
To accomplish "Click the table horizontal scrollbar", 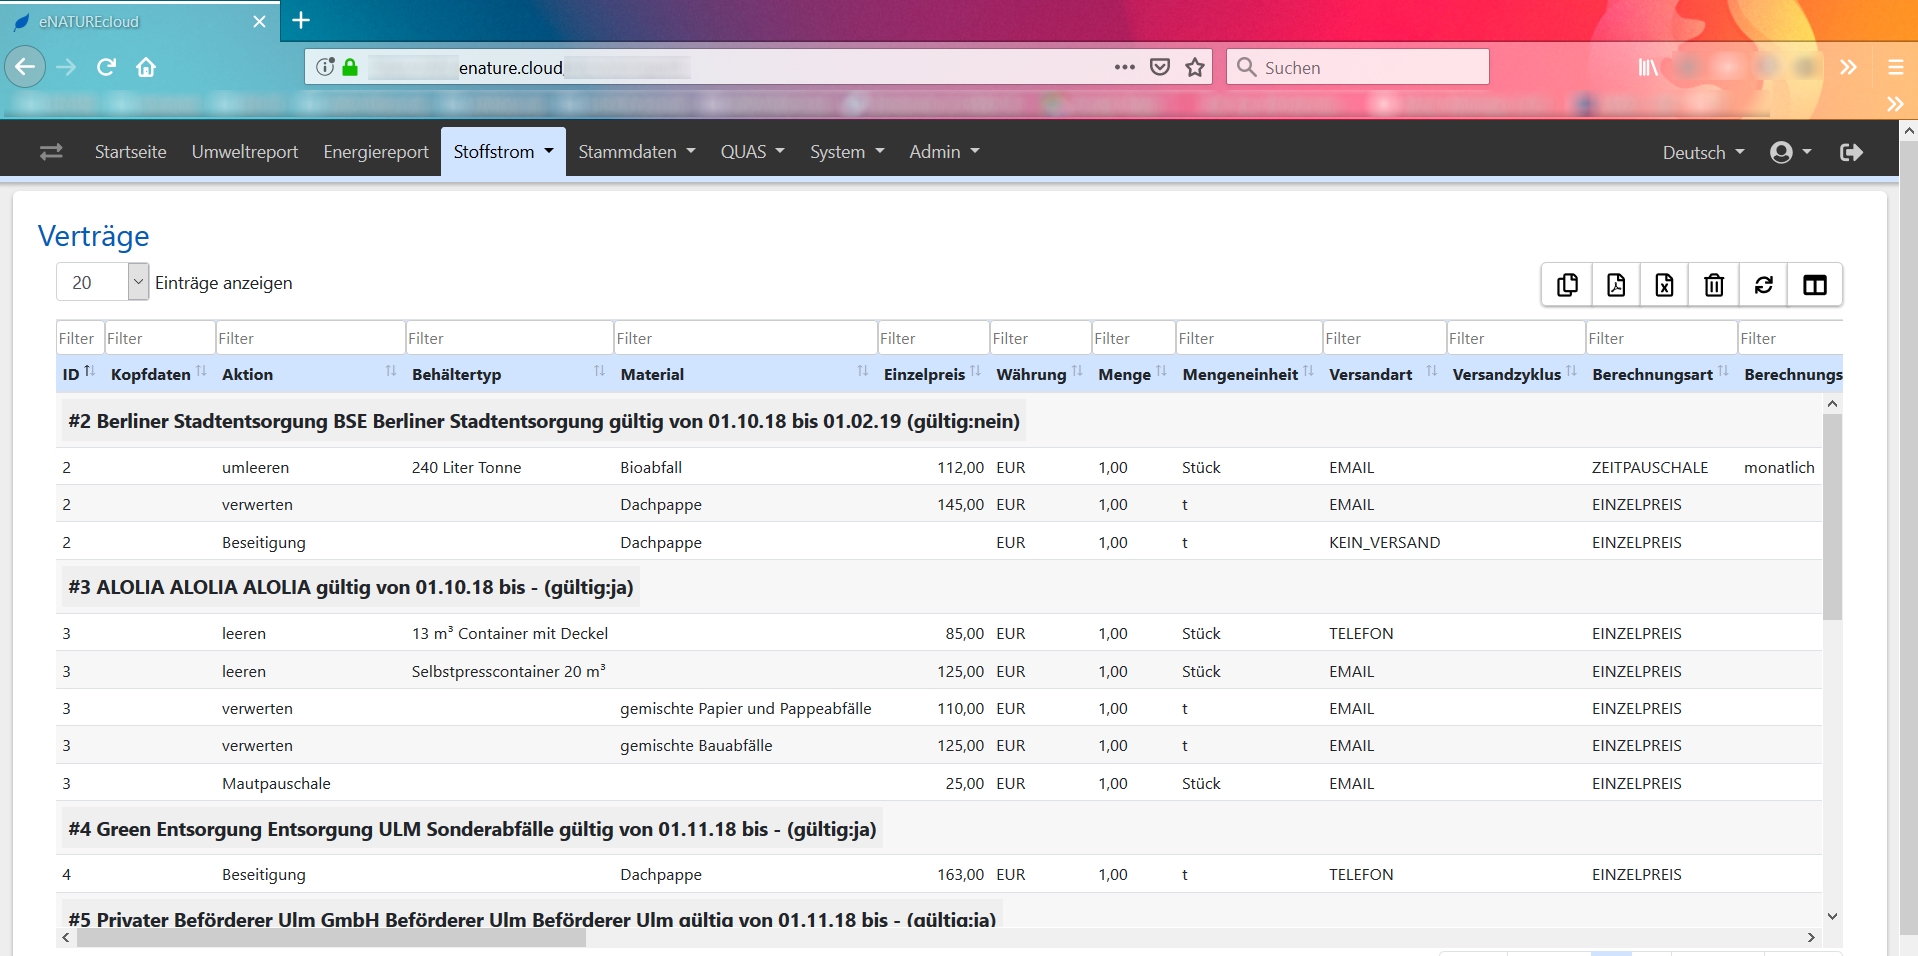I will click(x=331, y=937).
